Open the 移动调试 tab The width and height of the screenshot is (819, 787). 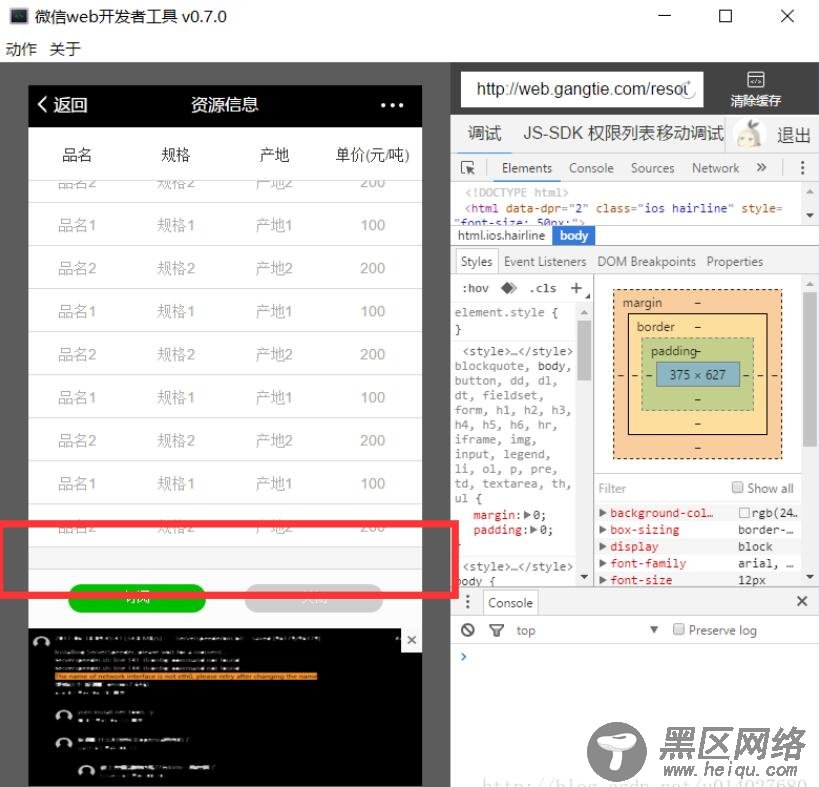coord(690,133)
